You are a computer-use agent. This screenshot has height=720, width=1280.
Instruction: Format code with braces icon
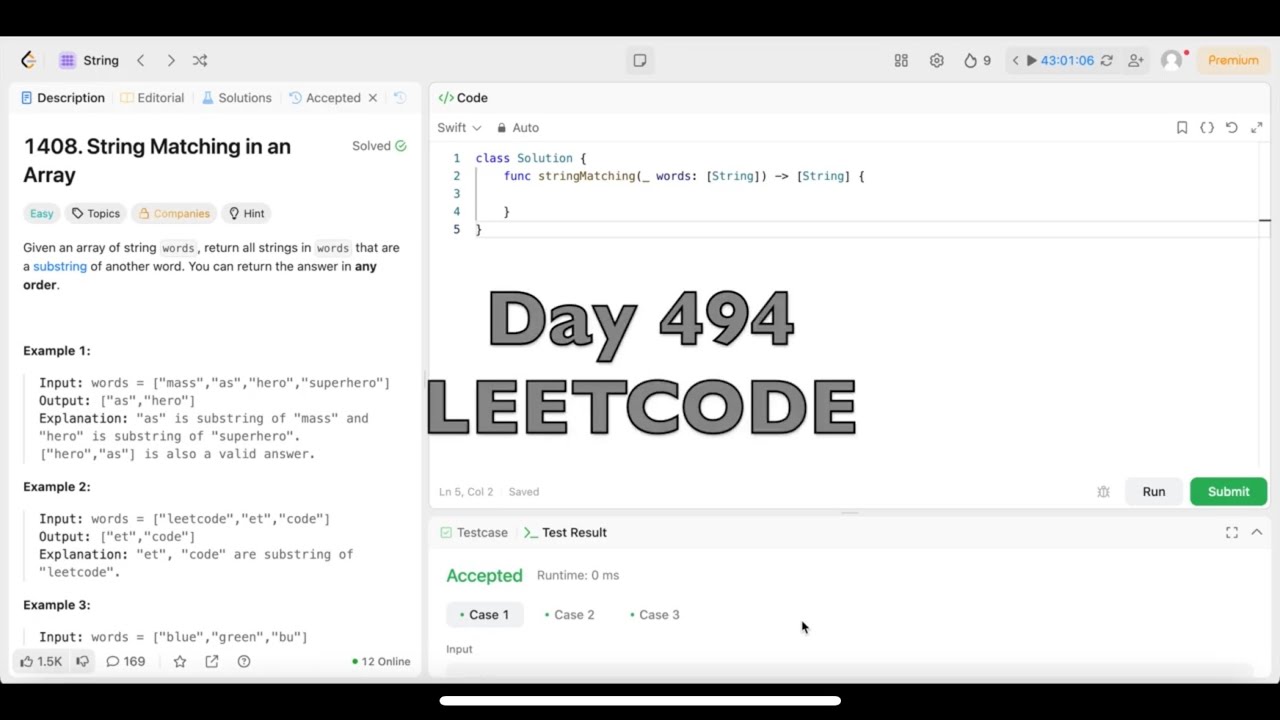point(1207,128)
